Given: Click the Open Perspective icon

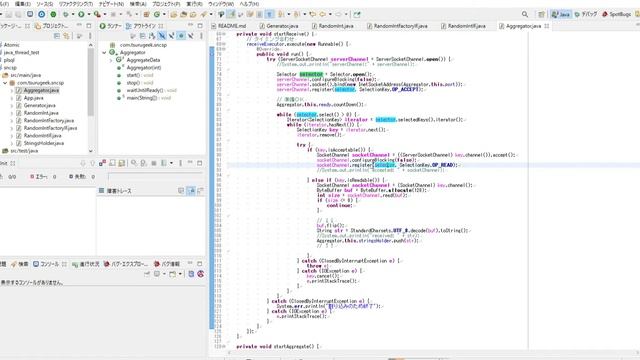Looking at the screenshot, I should tap(541, 14).
